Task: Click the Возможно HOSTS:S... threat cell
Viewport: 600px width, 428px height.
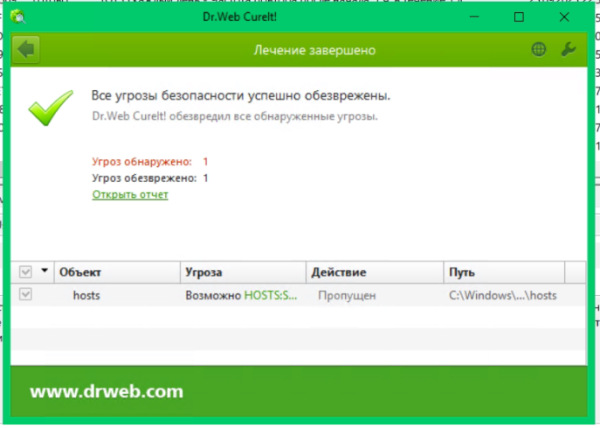Action: tap(241, 295)
